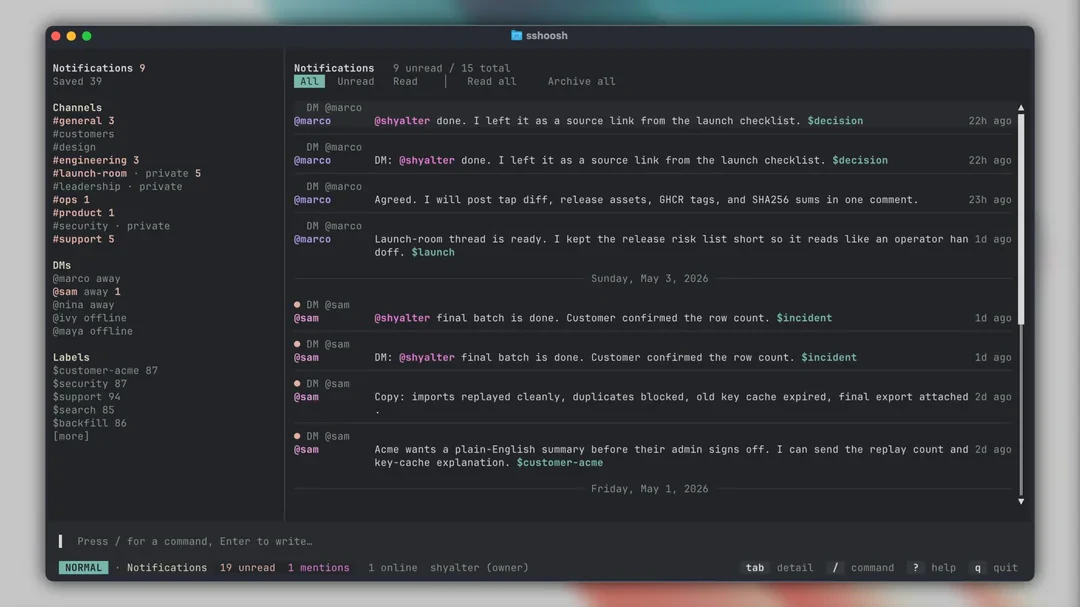Open DM with @ivy in sidebar
The height and width of the screenshot is (607, 1080).
click(x=90, y=318)
